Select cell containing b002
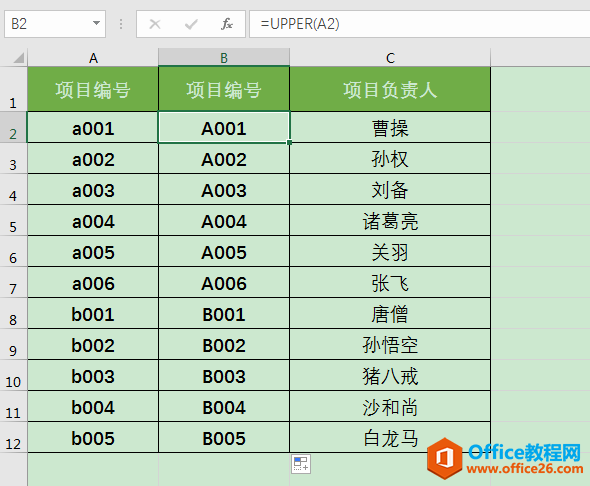This screenshot has width=590, height=486. pos(93,345)
